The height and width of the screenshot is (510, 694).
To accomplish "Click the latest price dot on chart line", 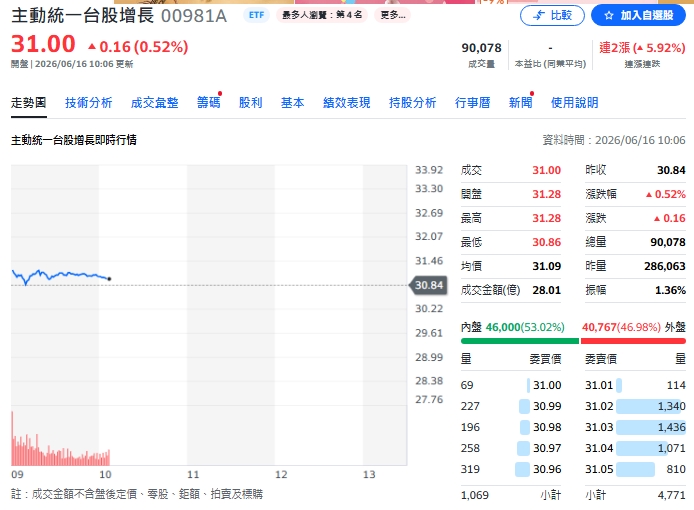I will [x=109, y=279].
